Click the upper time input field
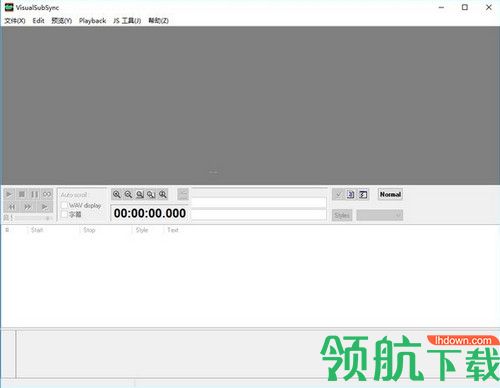Screen dimensions: 500x388 pos(259,202)
